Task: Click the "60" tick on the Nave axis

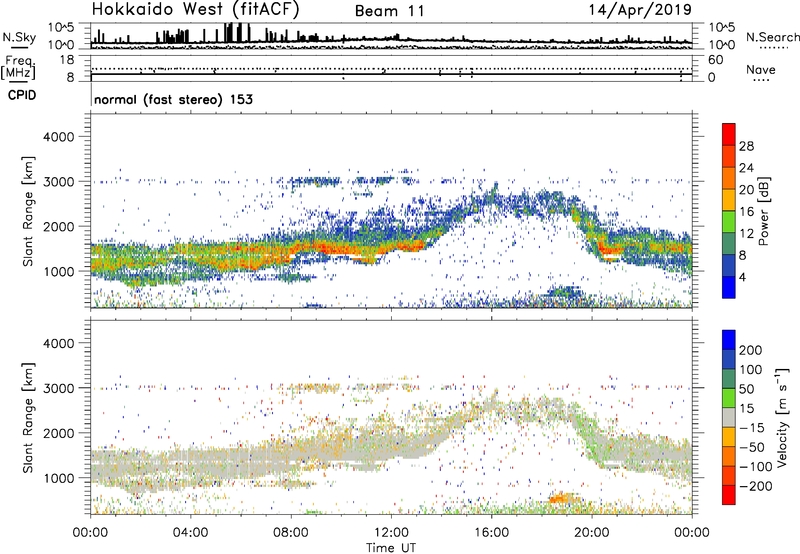Action: coord(716,60)
